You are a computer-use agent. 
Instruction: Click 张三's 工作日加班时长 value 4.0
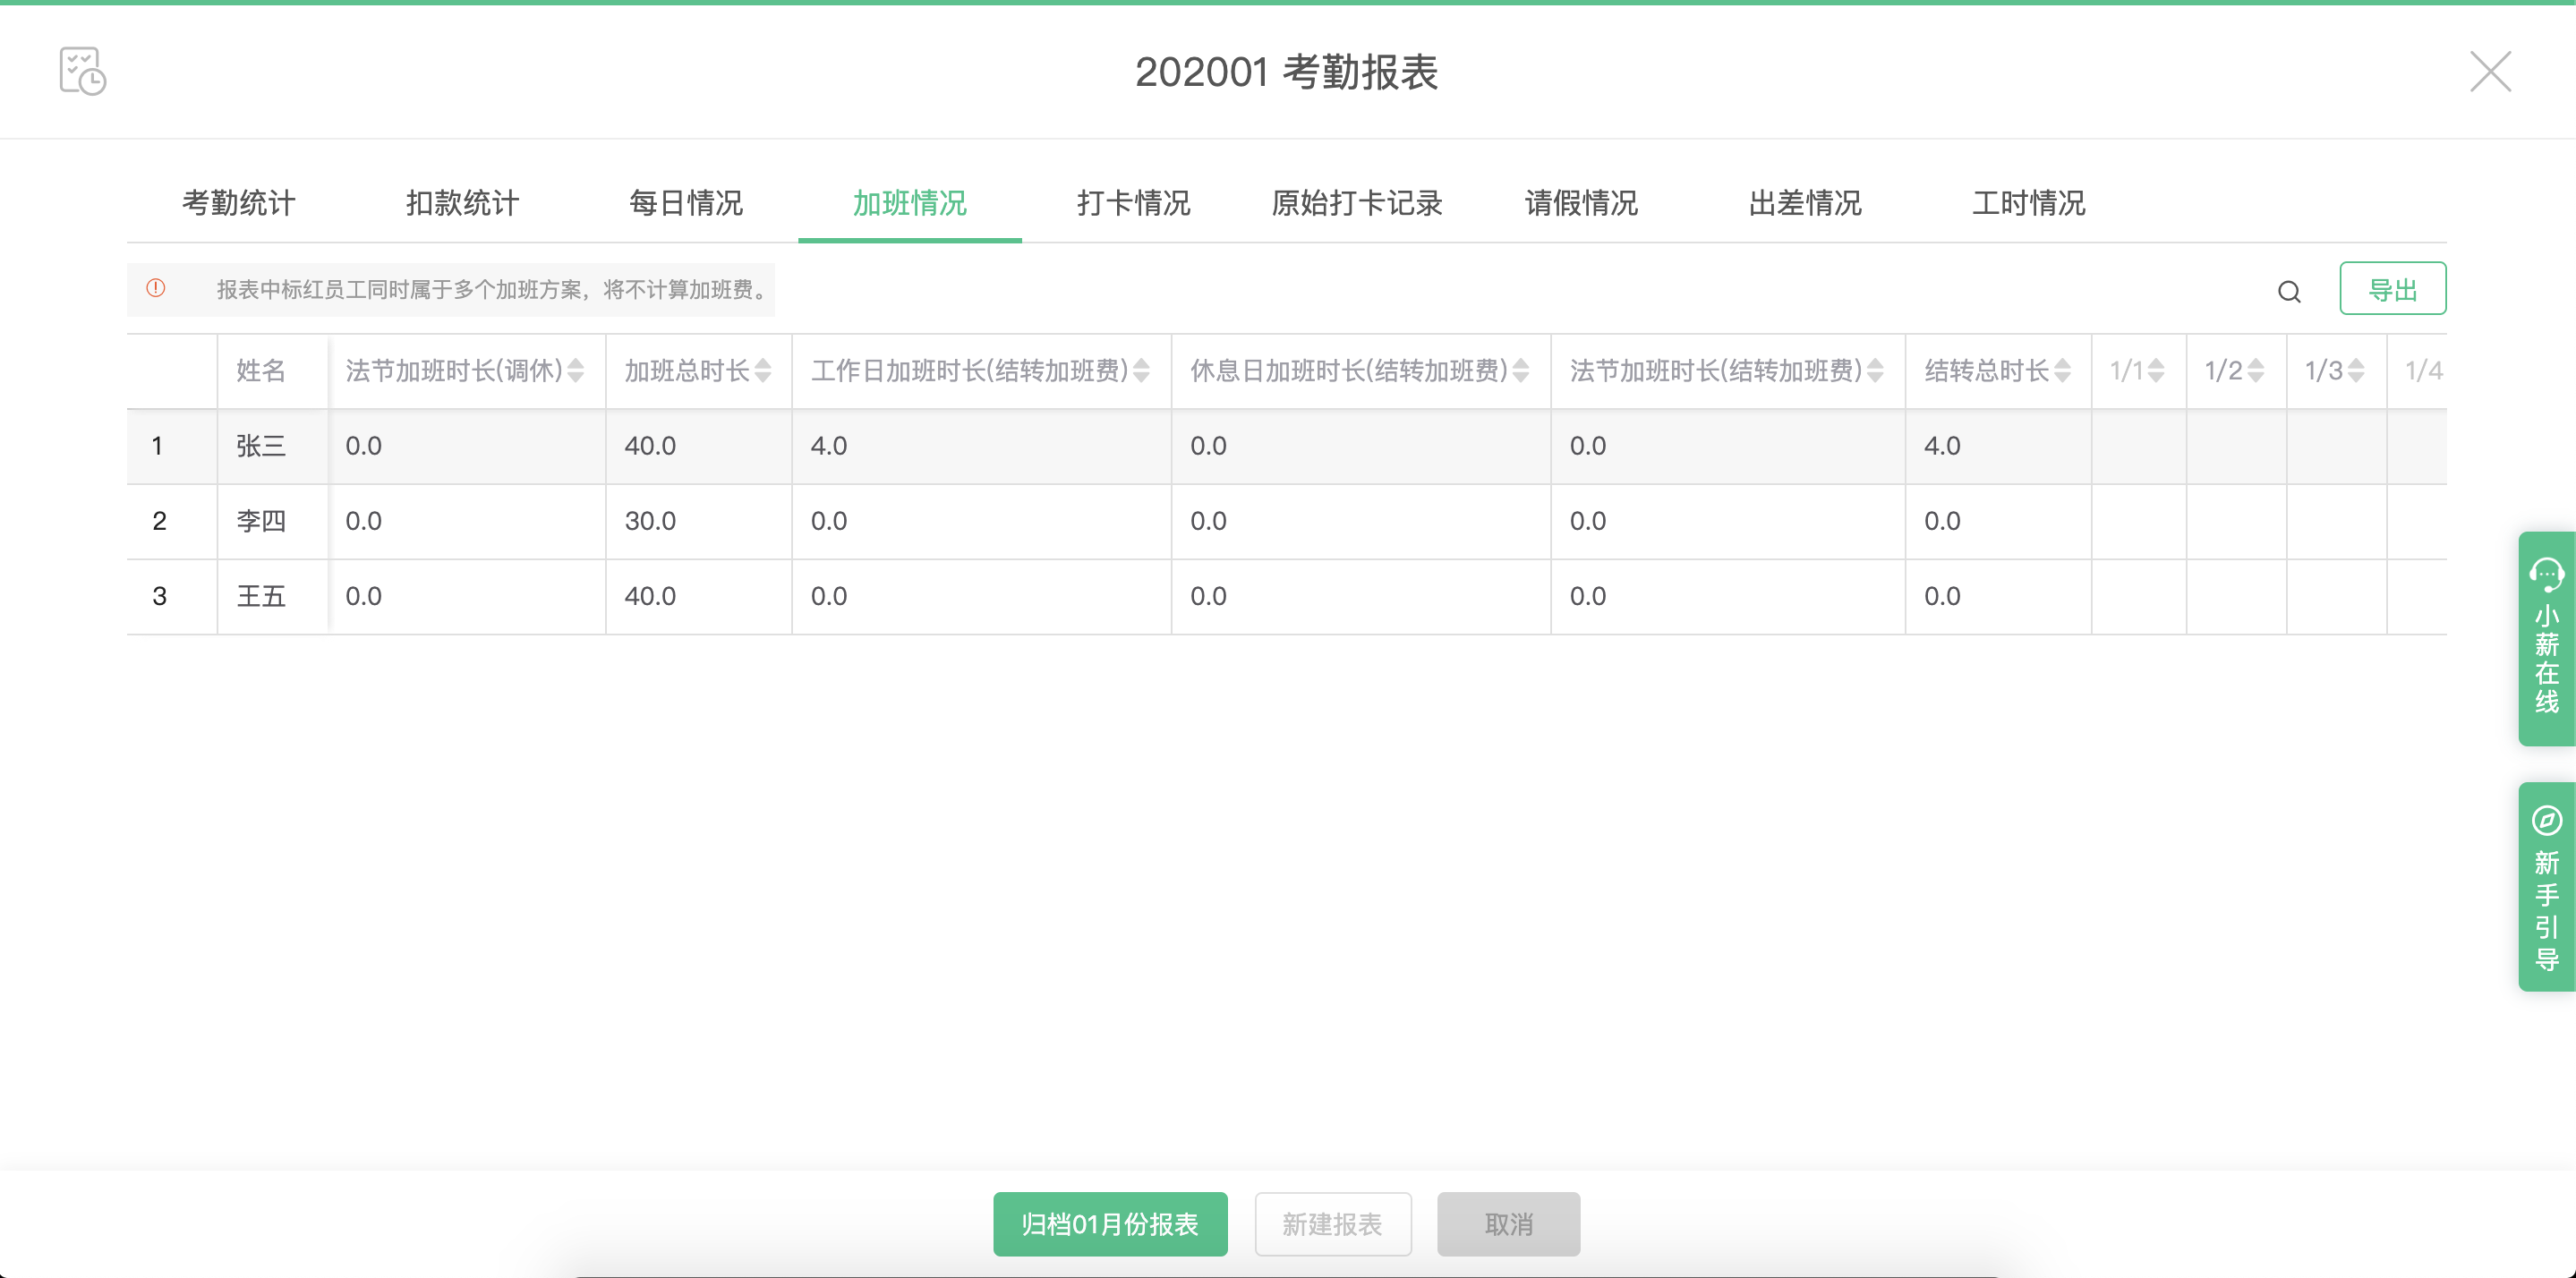point(828,446)
